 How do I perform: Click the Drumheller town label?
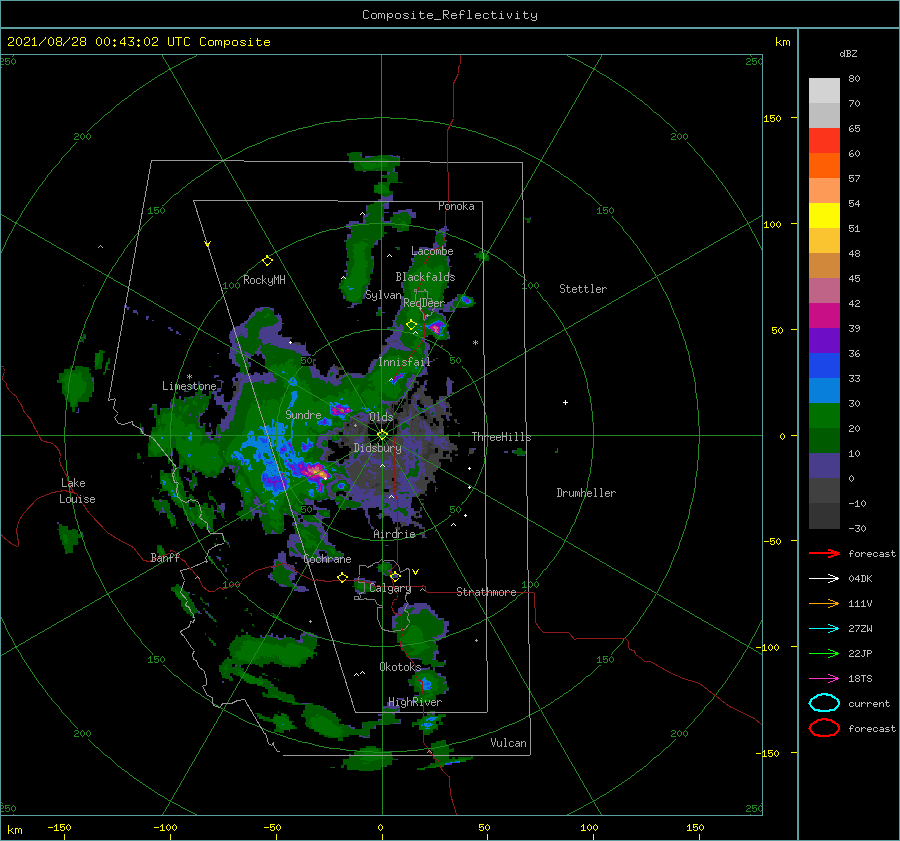pos(586,493)
